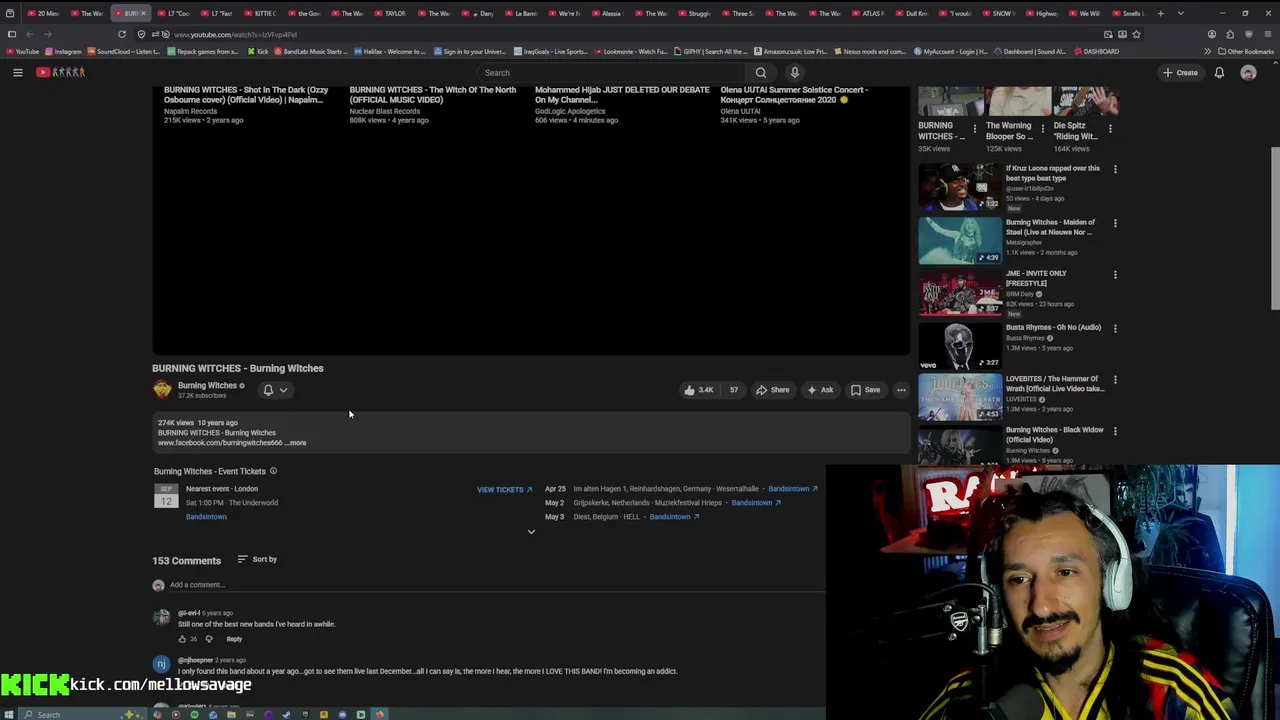The image size is (1280, 720).
Task: Open Bandsintown link for Apr 25 event
Action: [x=793, y=489]
